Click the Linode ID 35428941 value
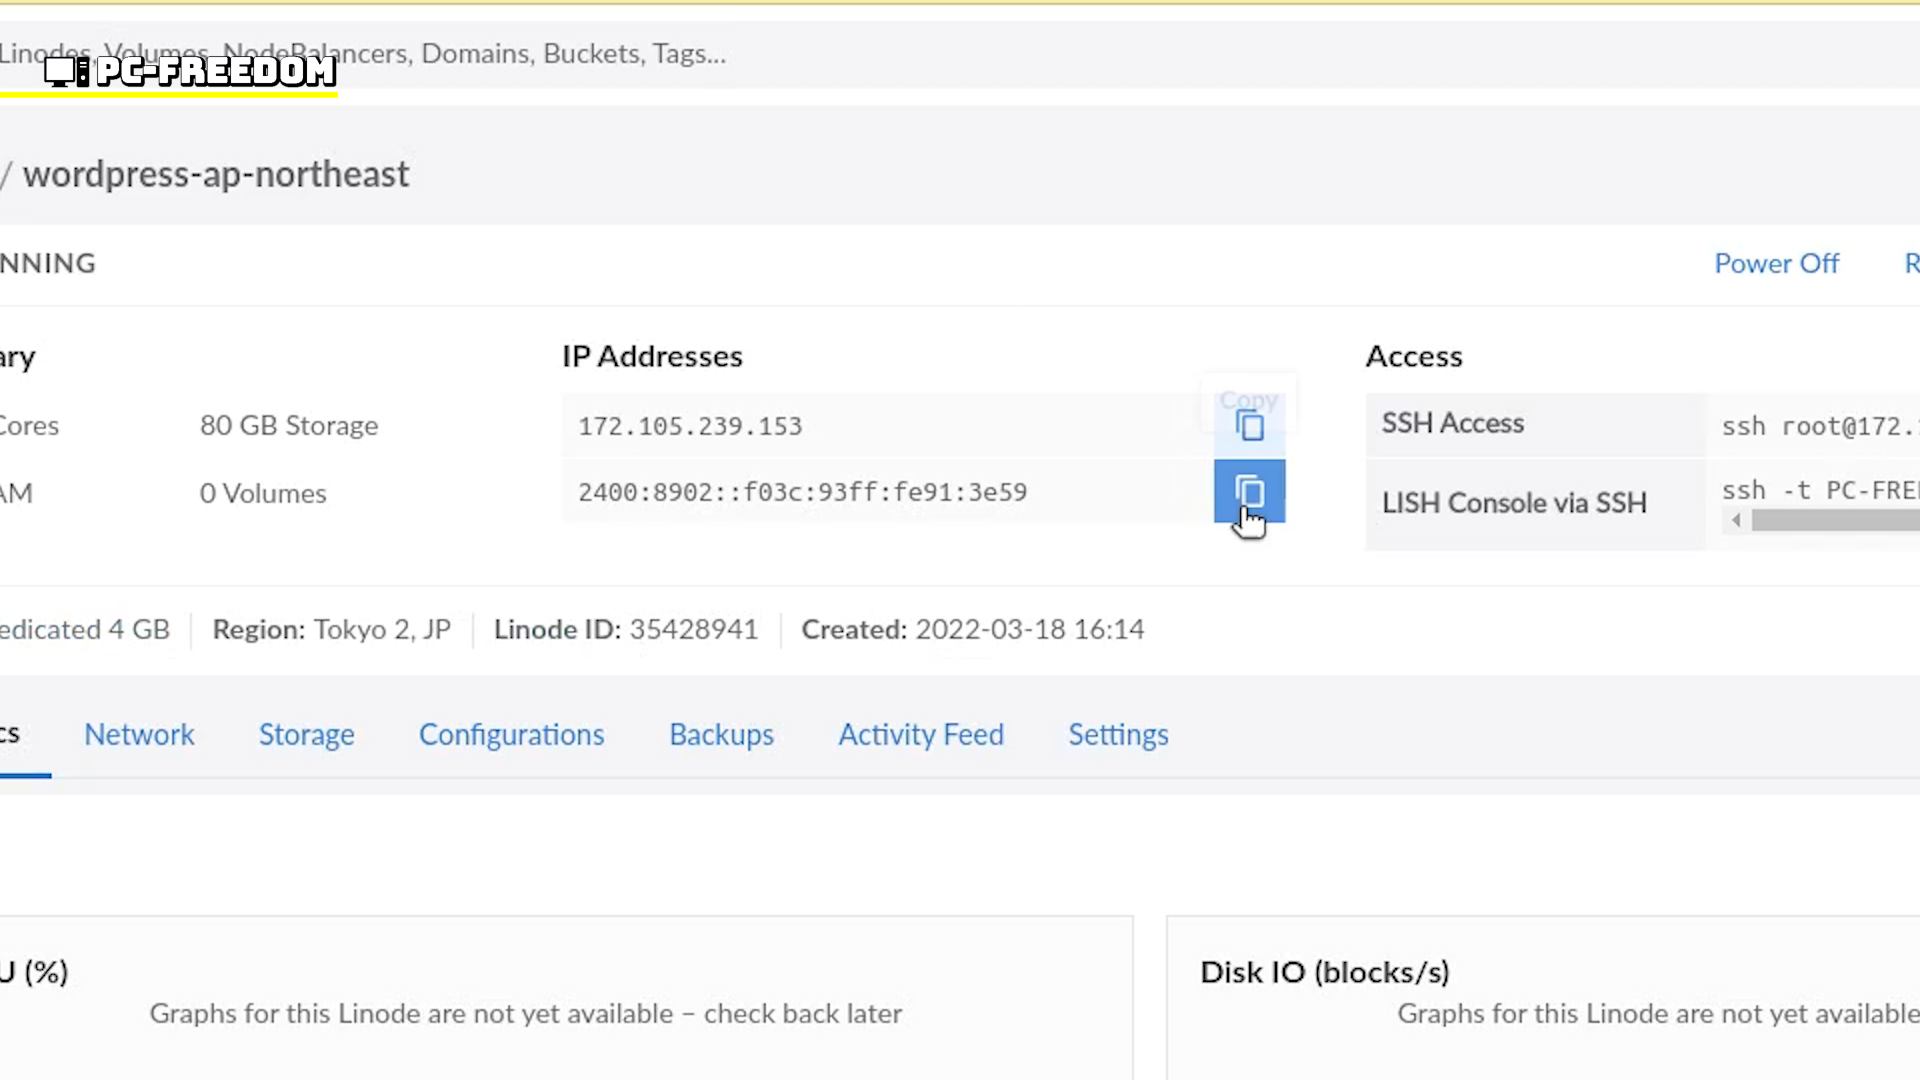 (693, 630)
